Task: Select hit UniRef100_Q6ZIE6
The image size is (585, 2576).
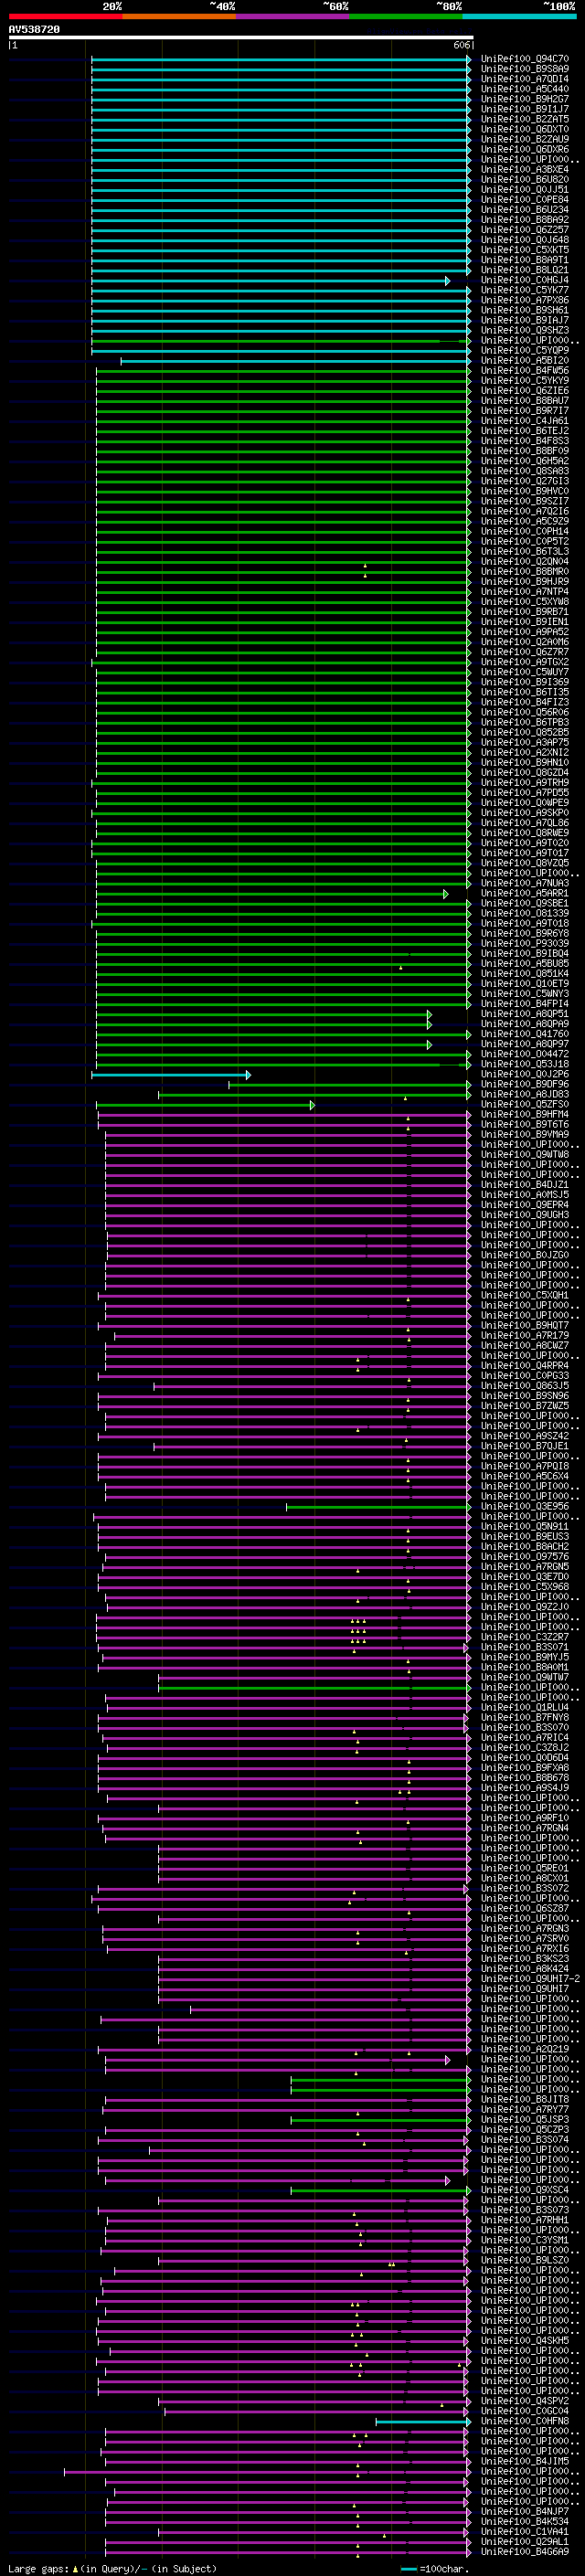Action: click(525, 391)
